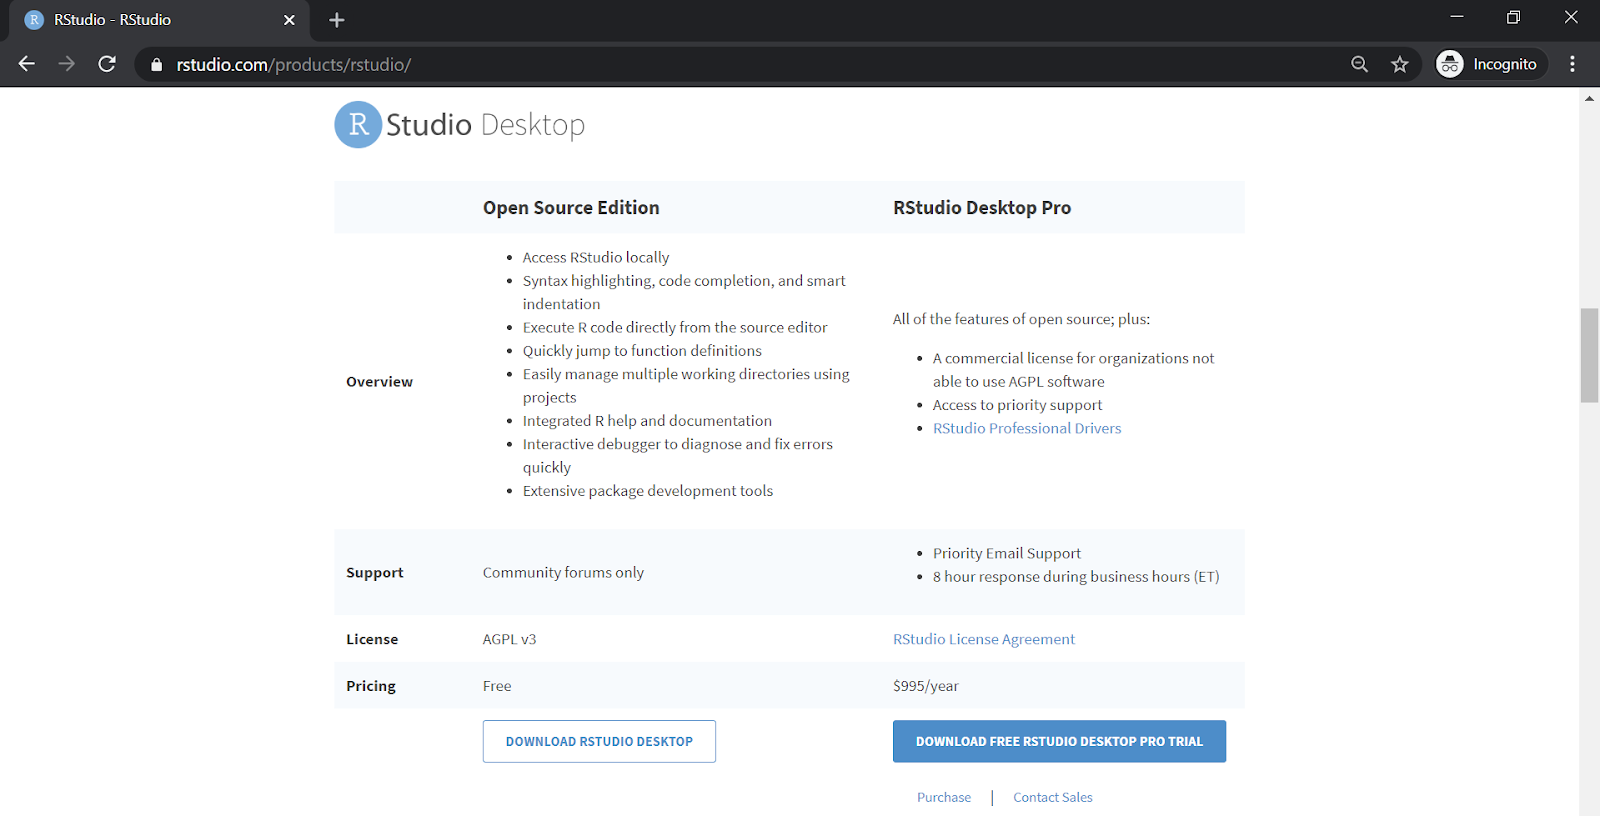Click the browser back arrow
Screen dimensions: 1600x816
click(27, 64)
